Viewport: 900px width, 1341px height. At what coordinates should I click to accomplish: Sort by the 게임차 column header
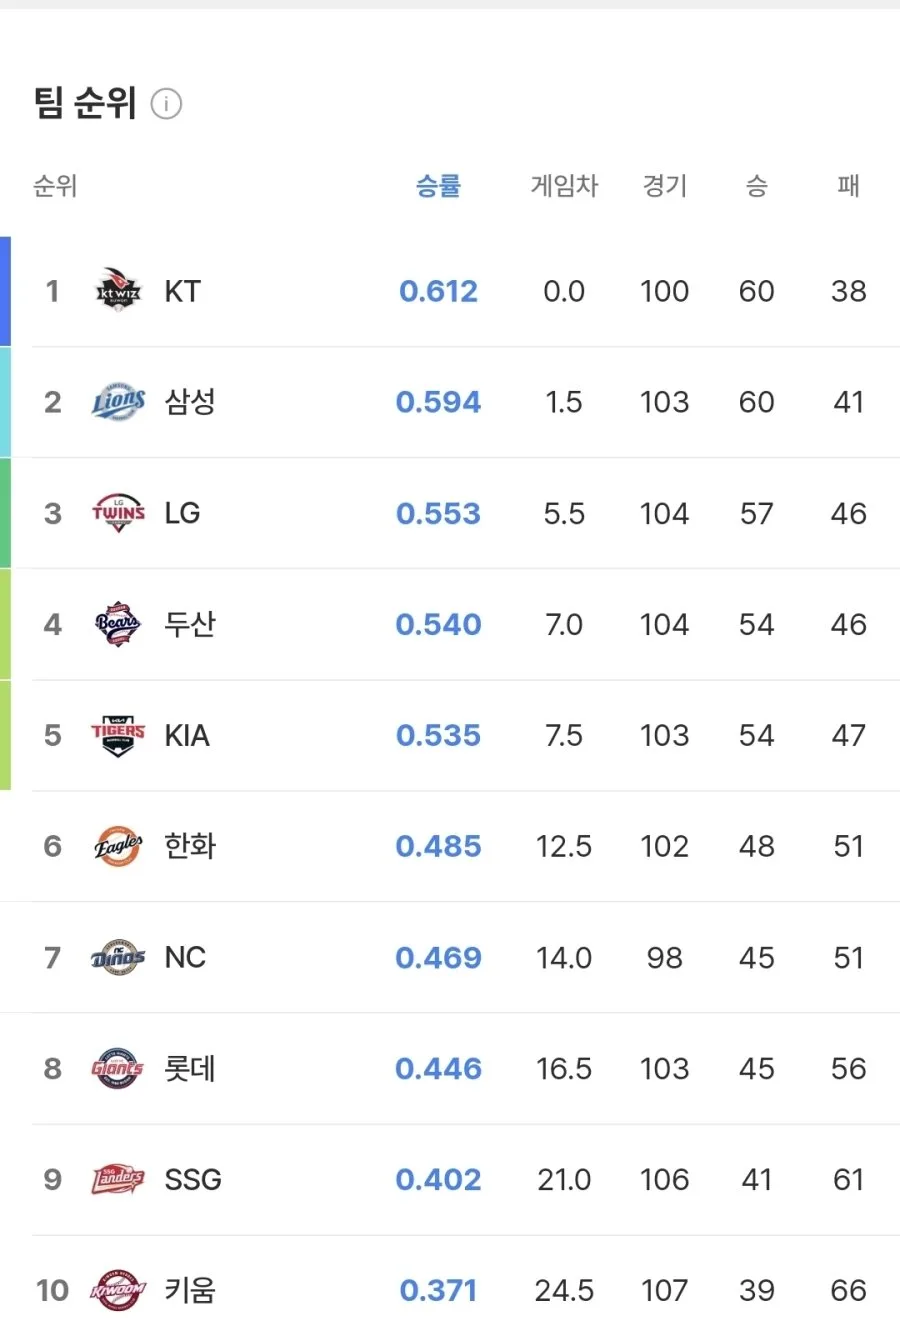click(x=564, y=185)
